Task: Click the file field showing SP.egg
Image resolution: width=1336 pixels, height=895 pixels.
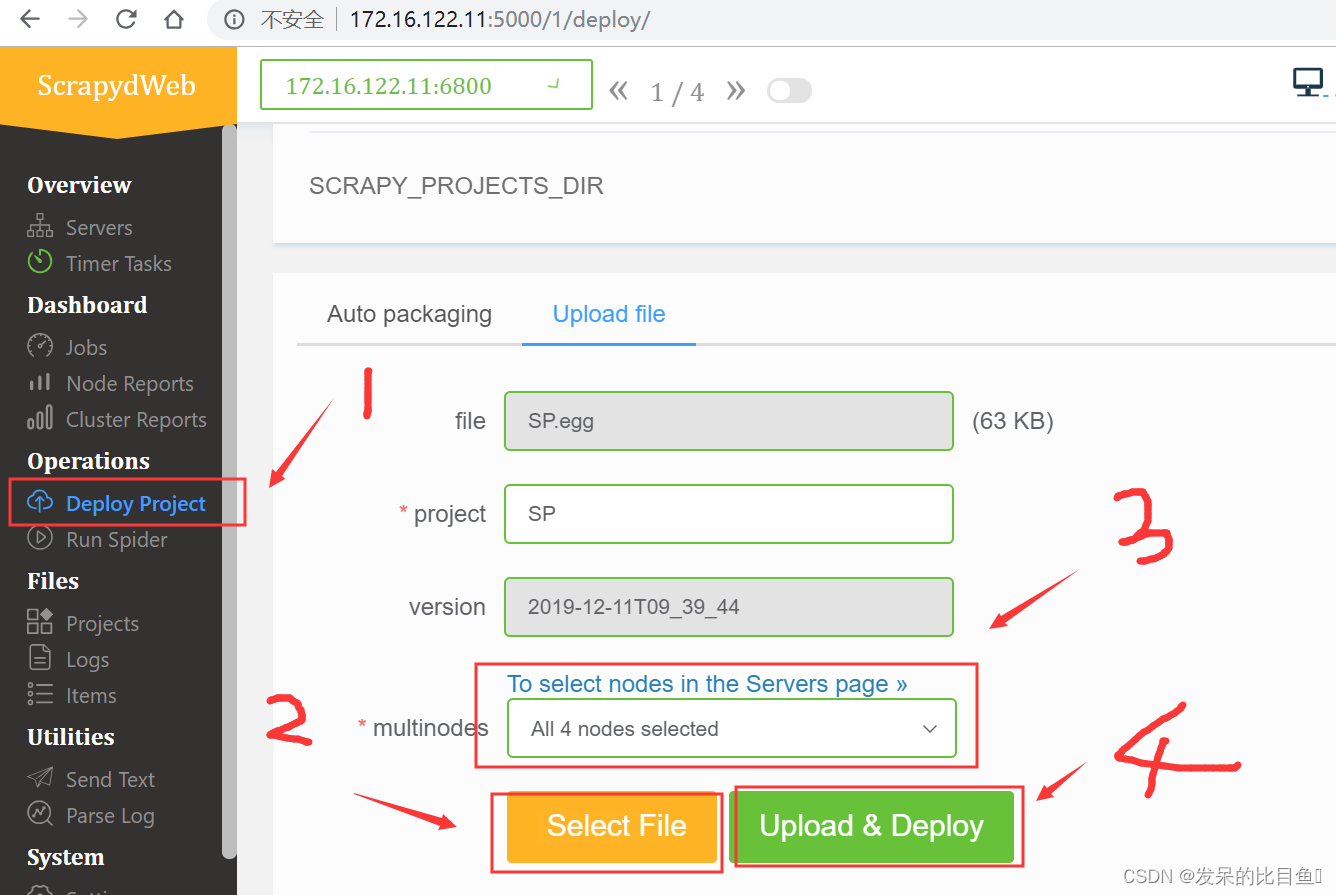Action: [729, 421]
